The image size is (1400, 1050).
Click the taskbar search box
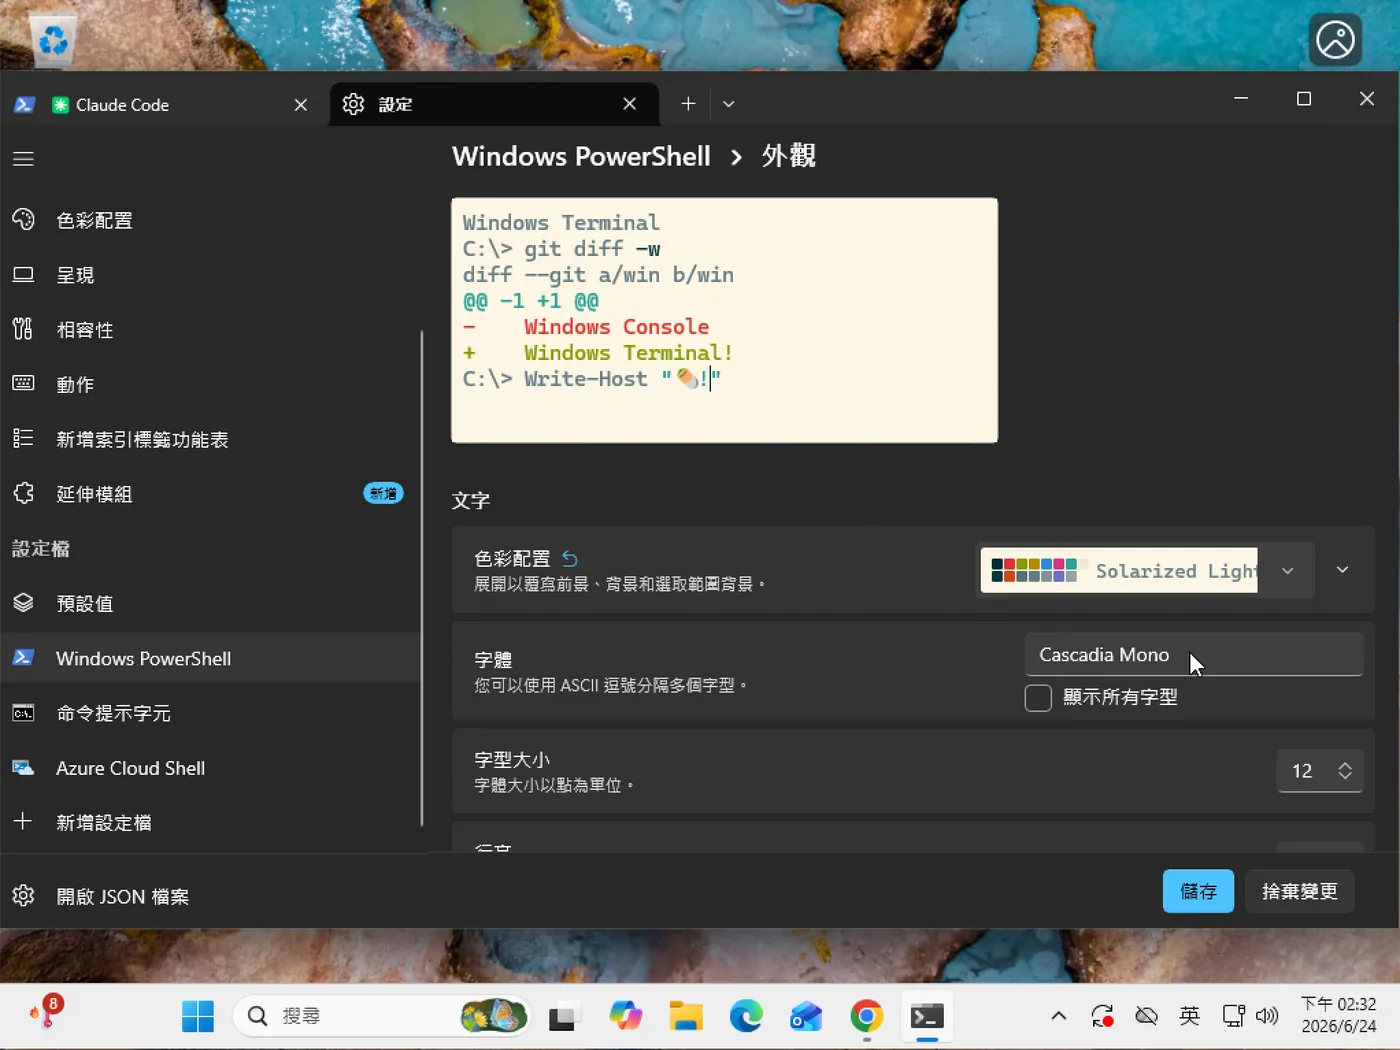click(381, 1016)
